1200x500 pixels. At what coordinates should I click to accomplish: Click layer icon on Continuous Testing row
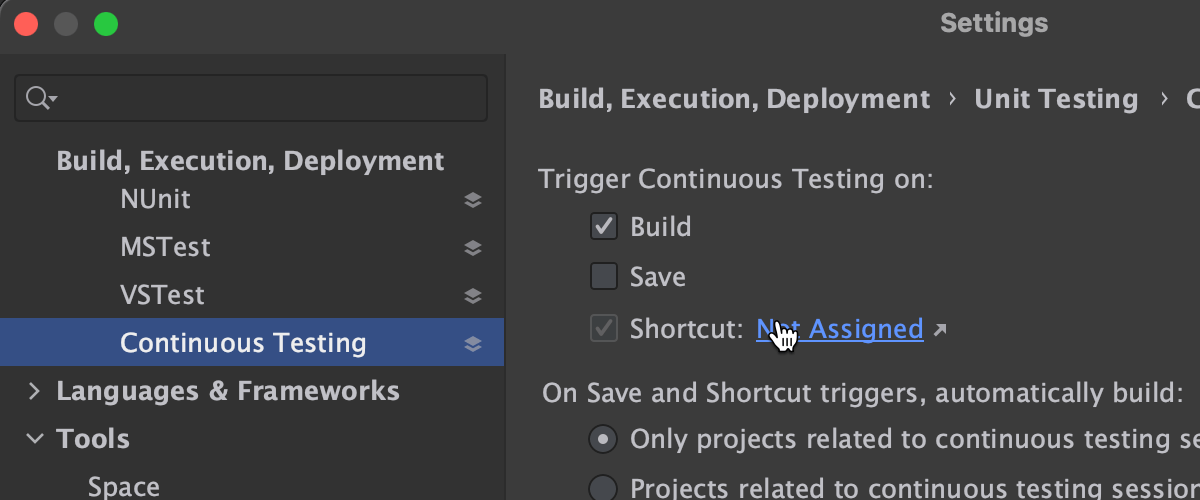473,344
